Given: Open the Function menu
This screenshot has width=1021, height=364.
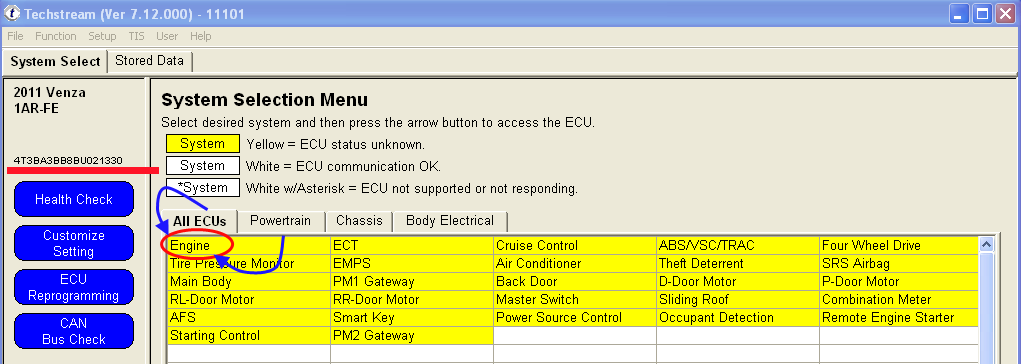Looking at the screenshot, I should tap(56, 36).
